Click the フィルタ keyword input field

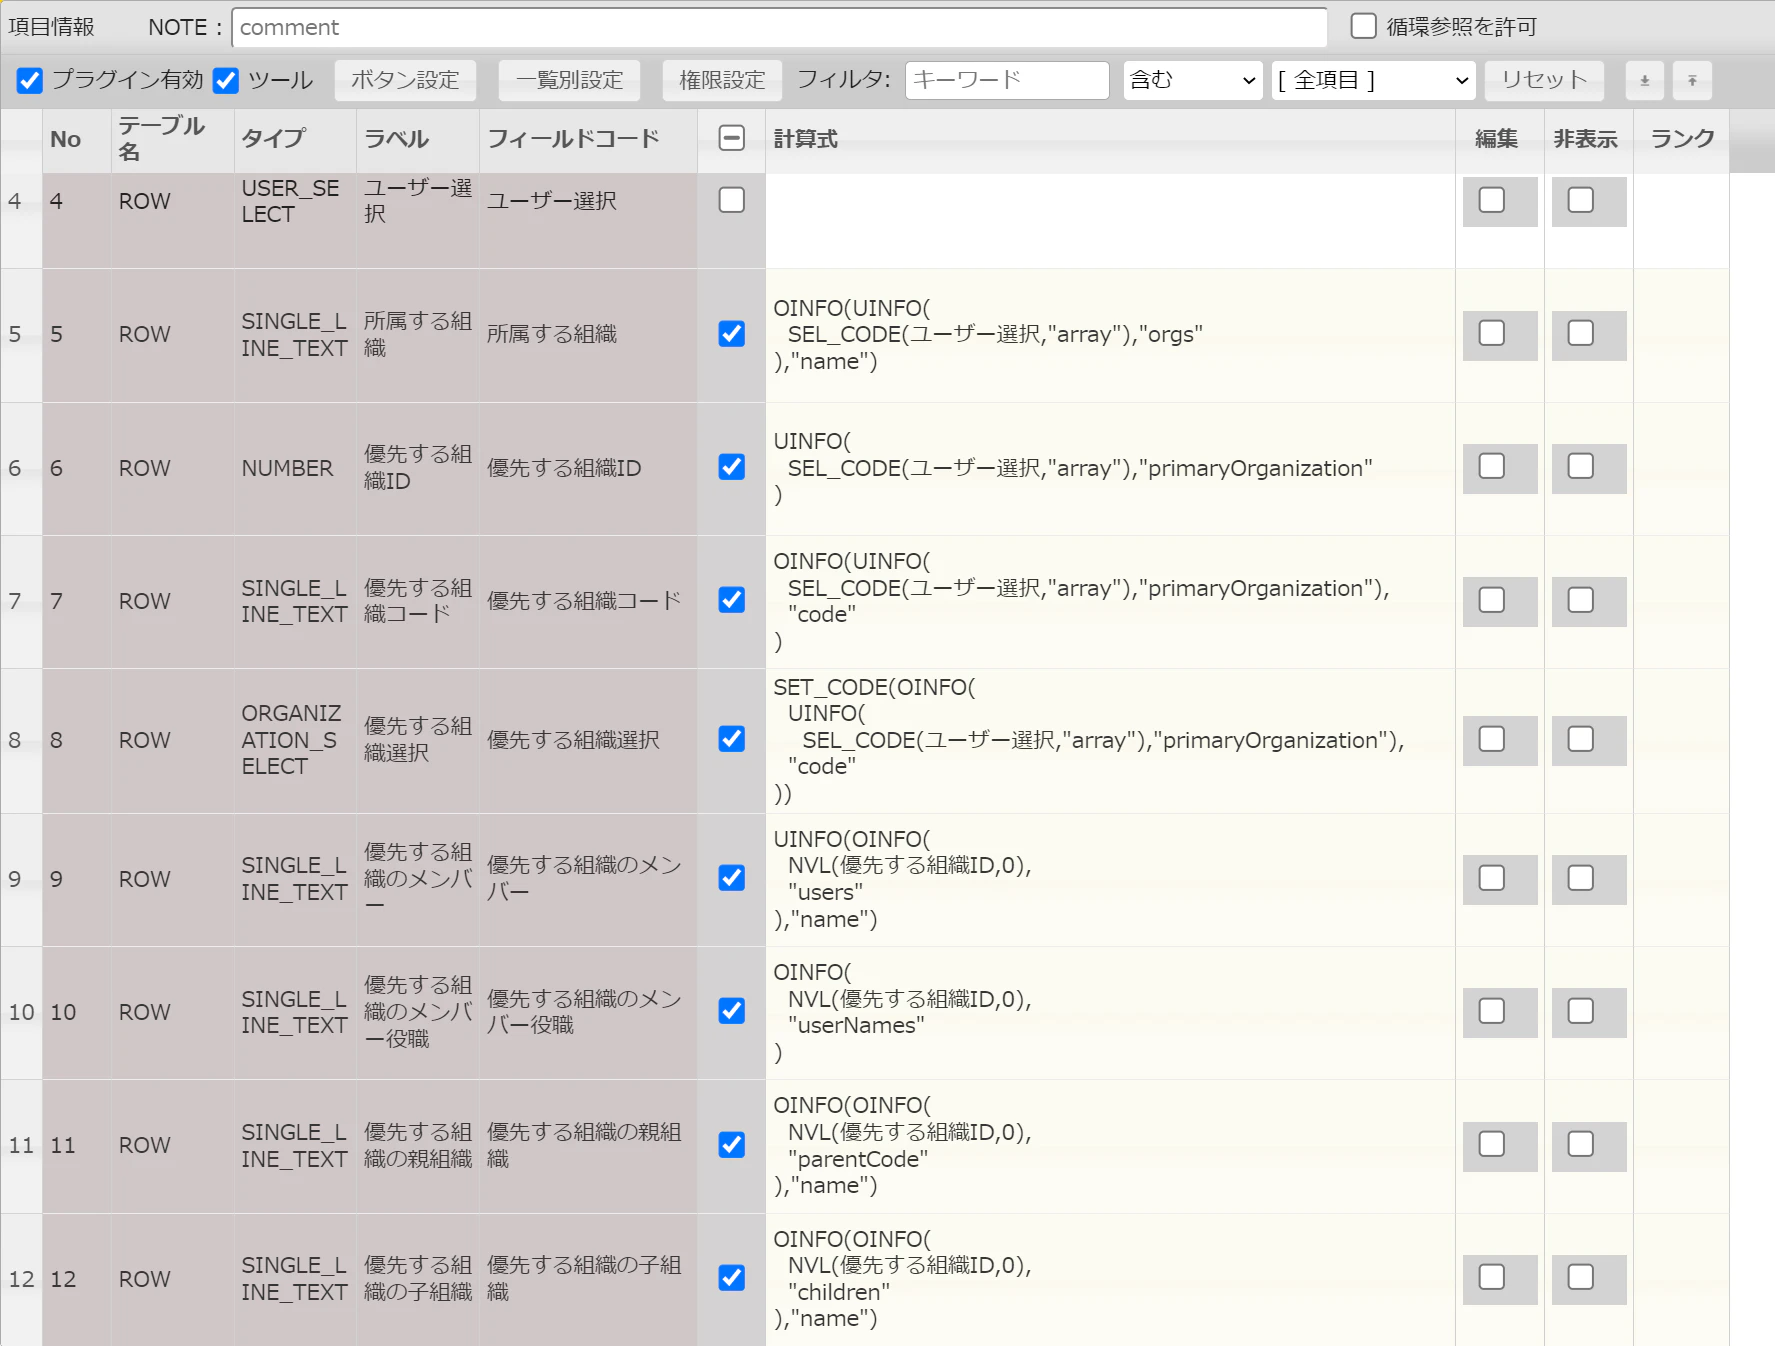click(x=1007, y=80)
